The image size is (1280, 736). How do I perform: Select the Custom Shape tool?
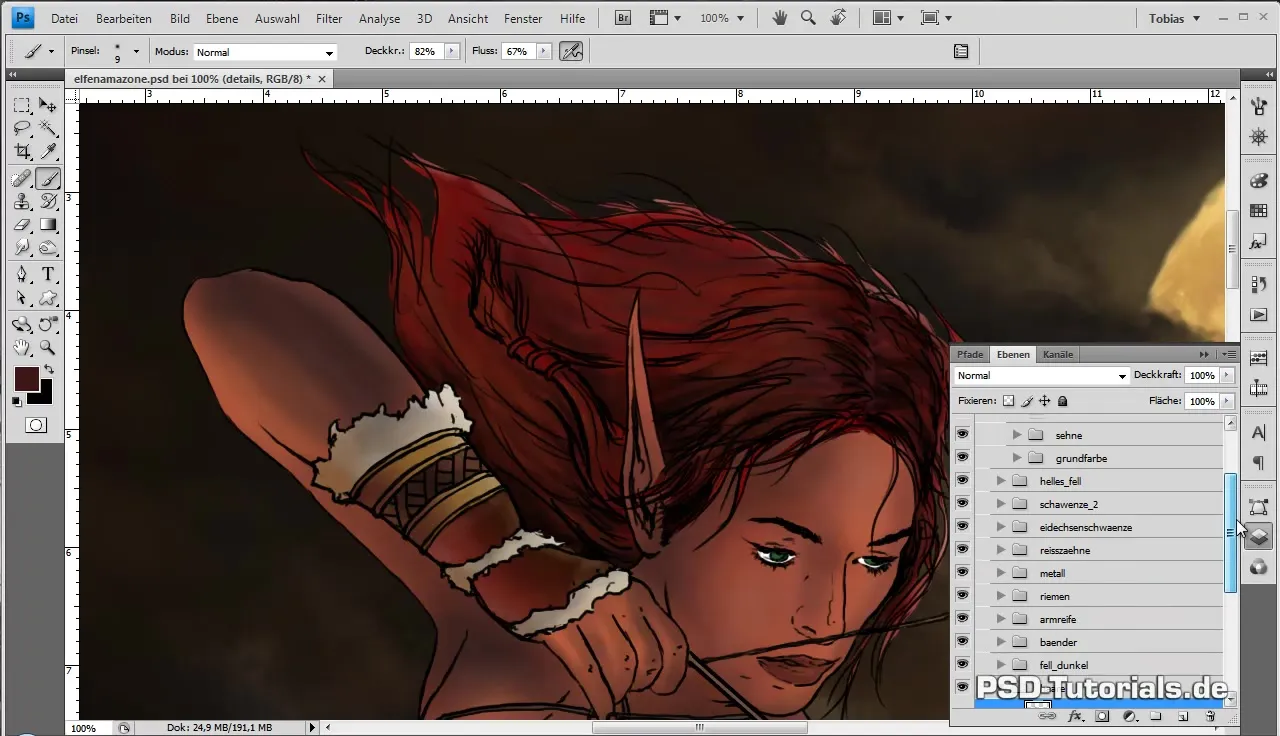(47, 298)
